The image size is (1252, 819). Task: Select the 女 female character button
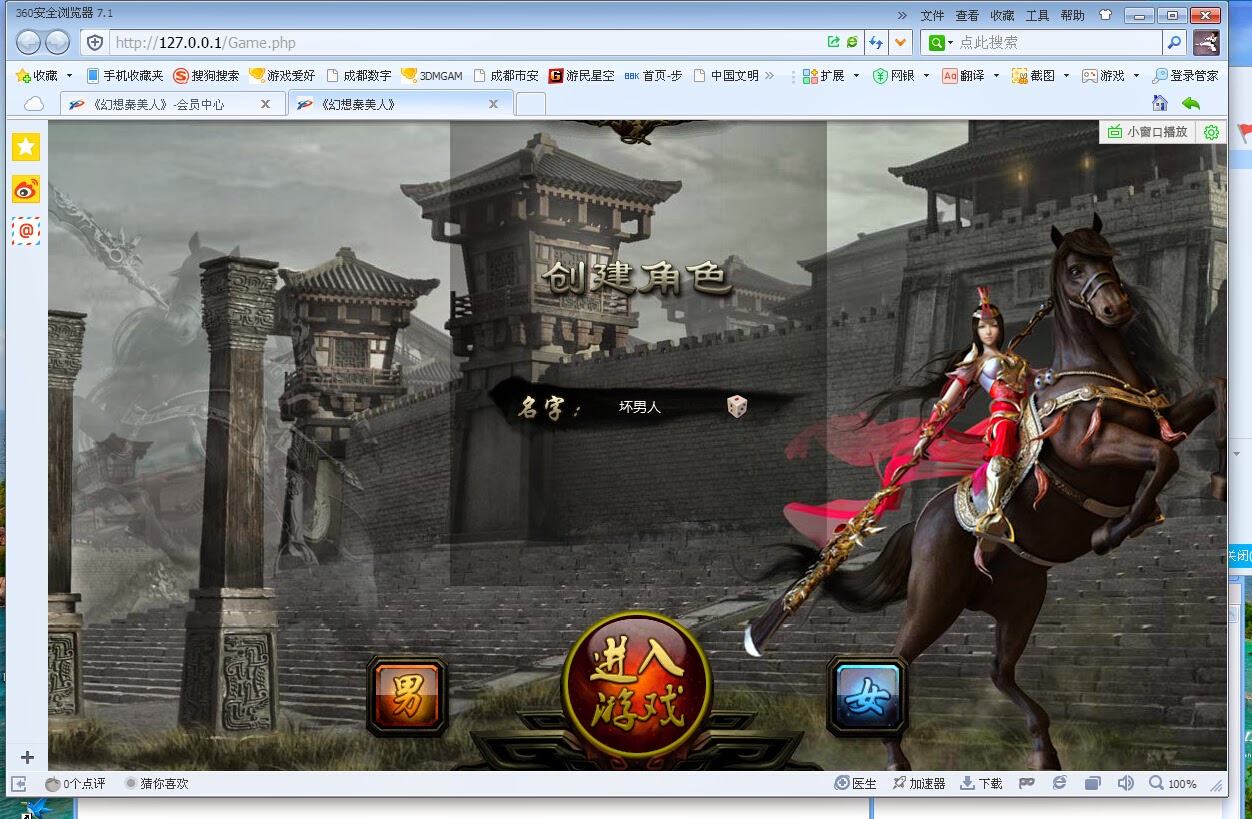click(867, 697)
